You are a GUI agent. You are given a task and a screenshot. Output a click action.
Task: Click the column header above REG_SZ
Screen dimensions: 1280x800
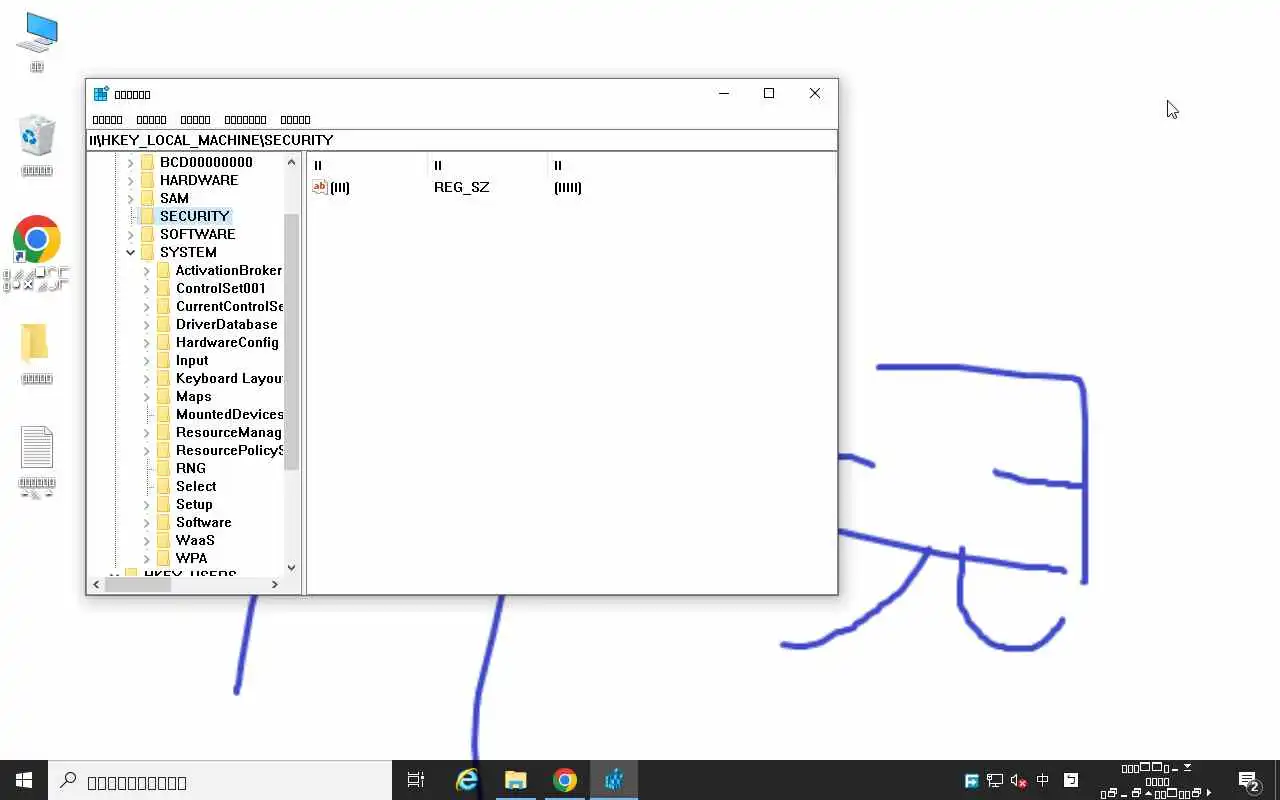488,165
